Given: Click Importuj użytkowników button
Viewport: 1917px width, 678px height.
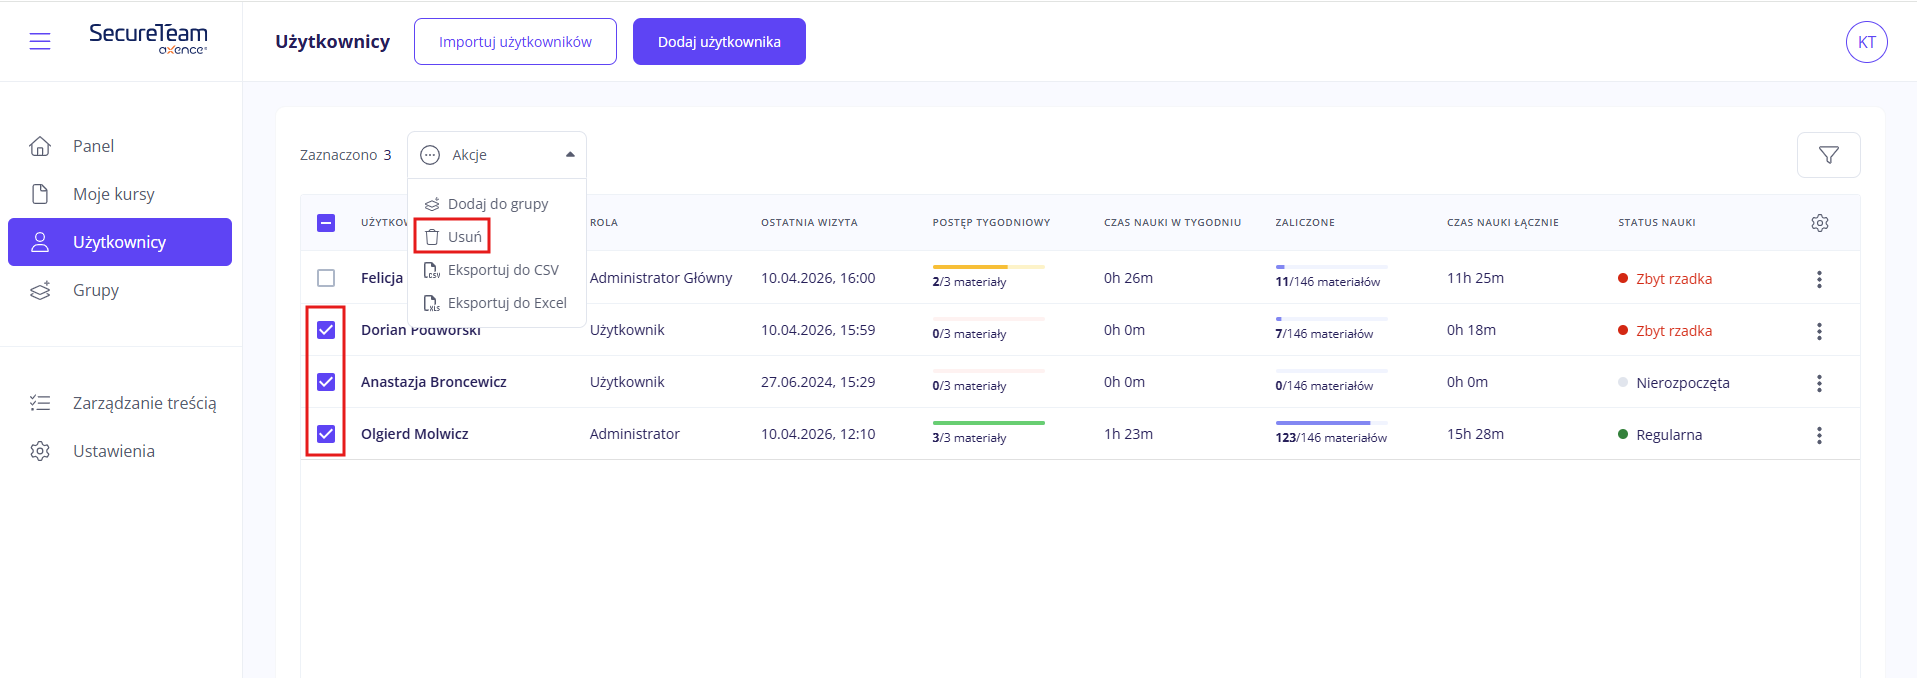Looking at the screenshot, I should point(515,42).
